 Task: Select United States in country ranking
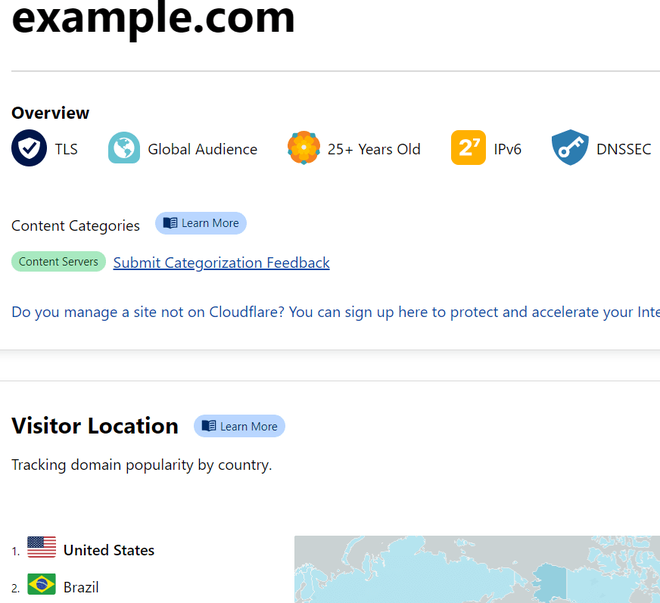109,550
